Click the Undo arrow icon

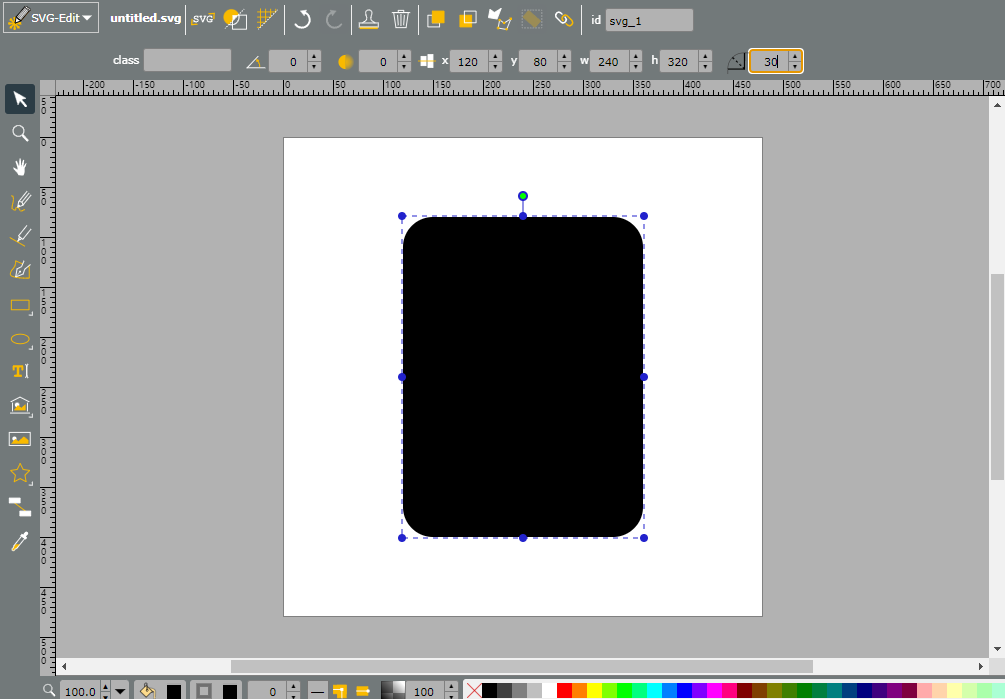click(302, 19)
